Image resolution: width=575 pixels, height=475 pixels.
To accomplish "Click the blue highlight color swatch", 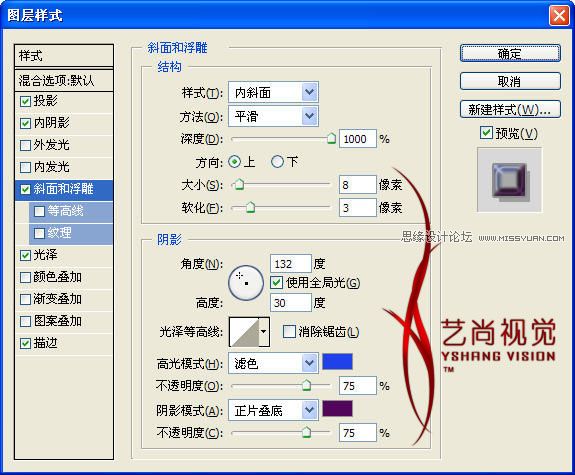I will (337, 362).
